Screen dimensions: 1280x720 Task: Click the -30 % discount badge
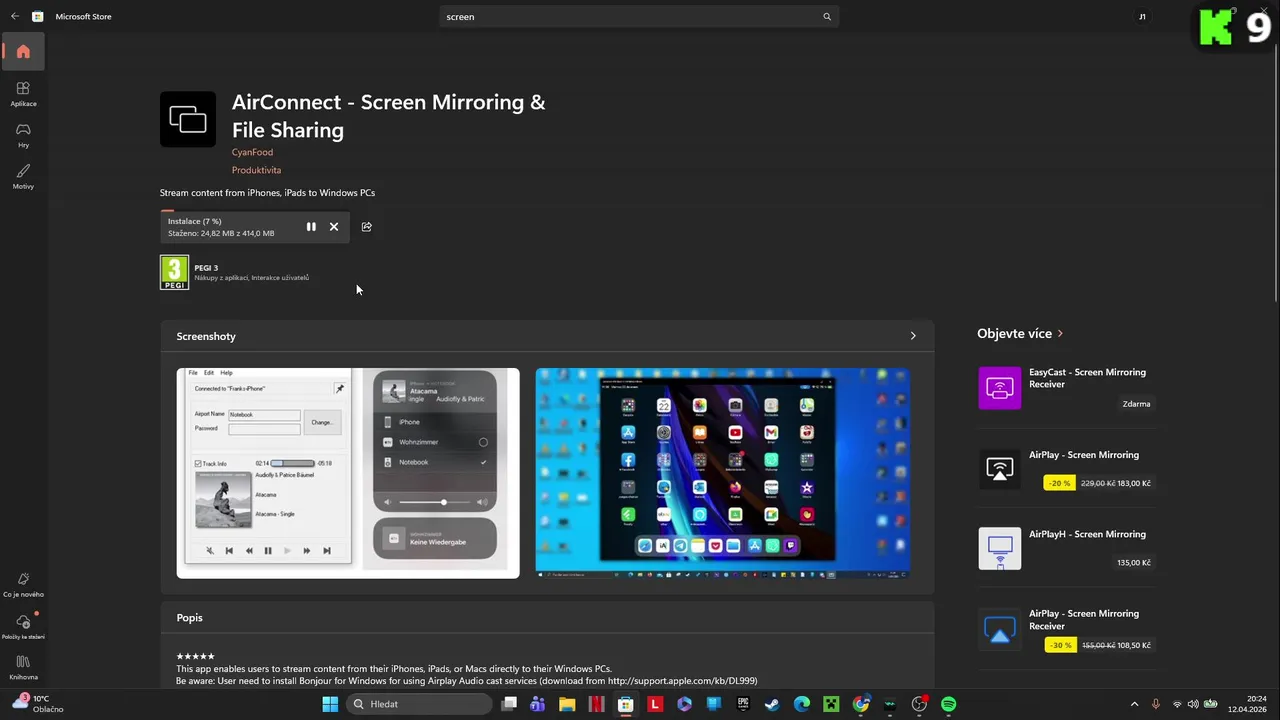coord(1060,645)
